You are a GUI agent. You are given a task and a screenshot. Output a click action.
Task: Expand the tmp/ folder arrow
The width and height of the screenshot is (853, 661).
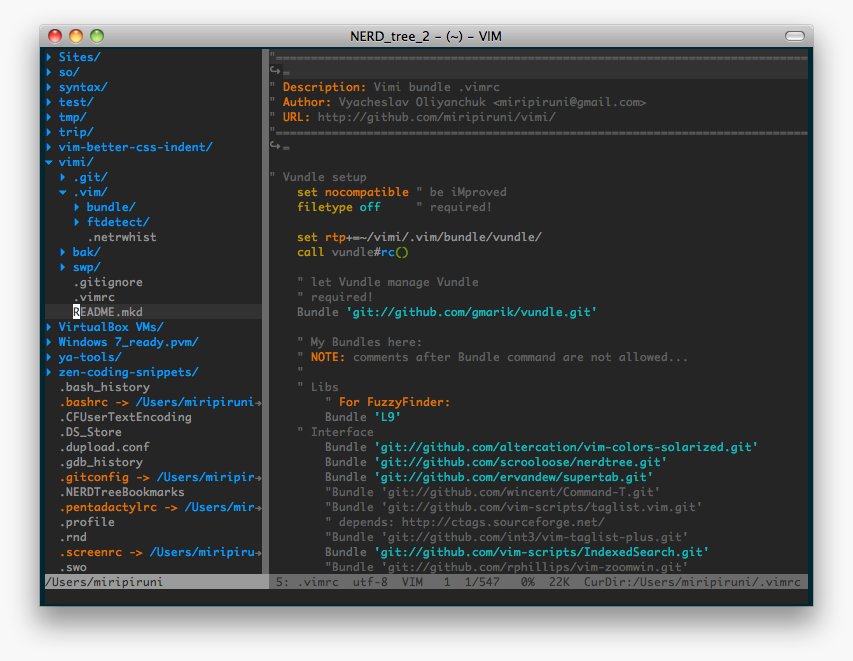coord(49,117)
